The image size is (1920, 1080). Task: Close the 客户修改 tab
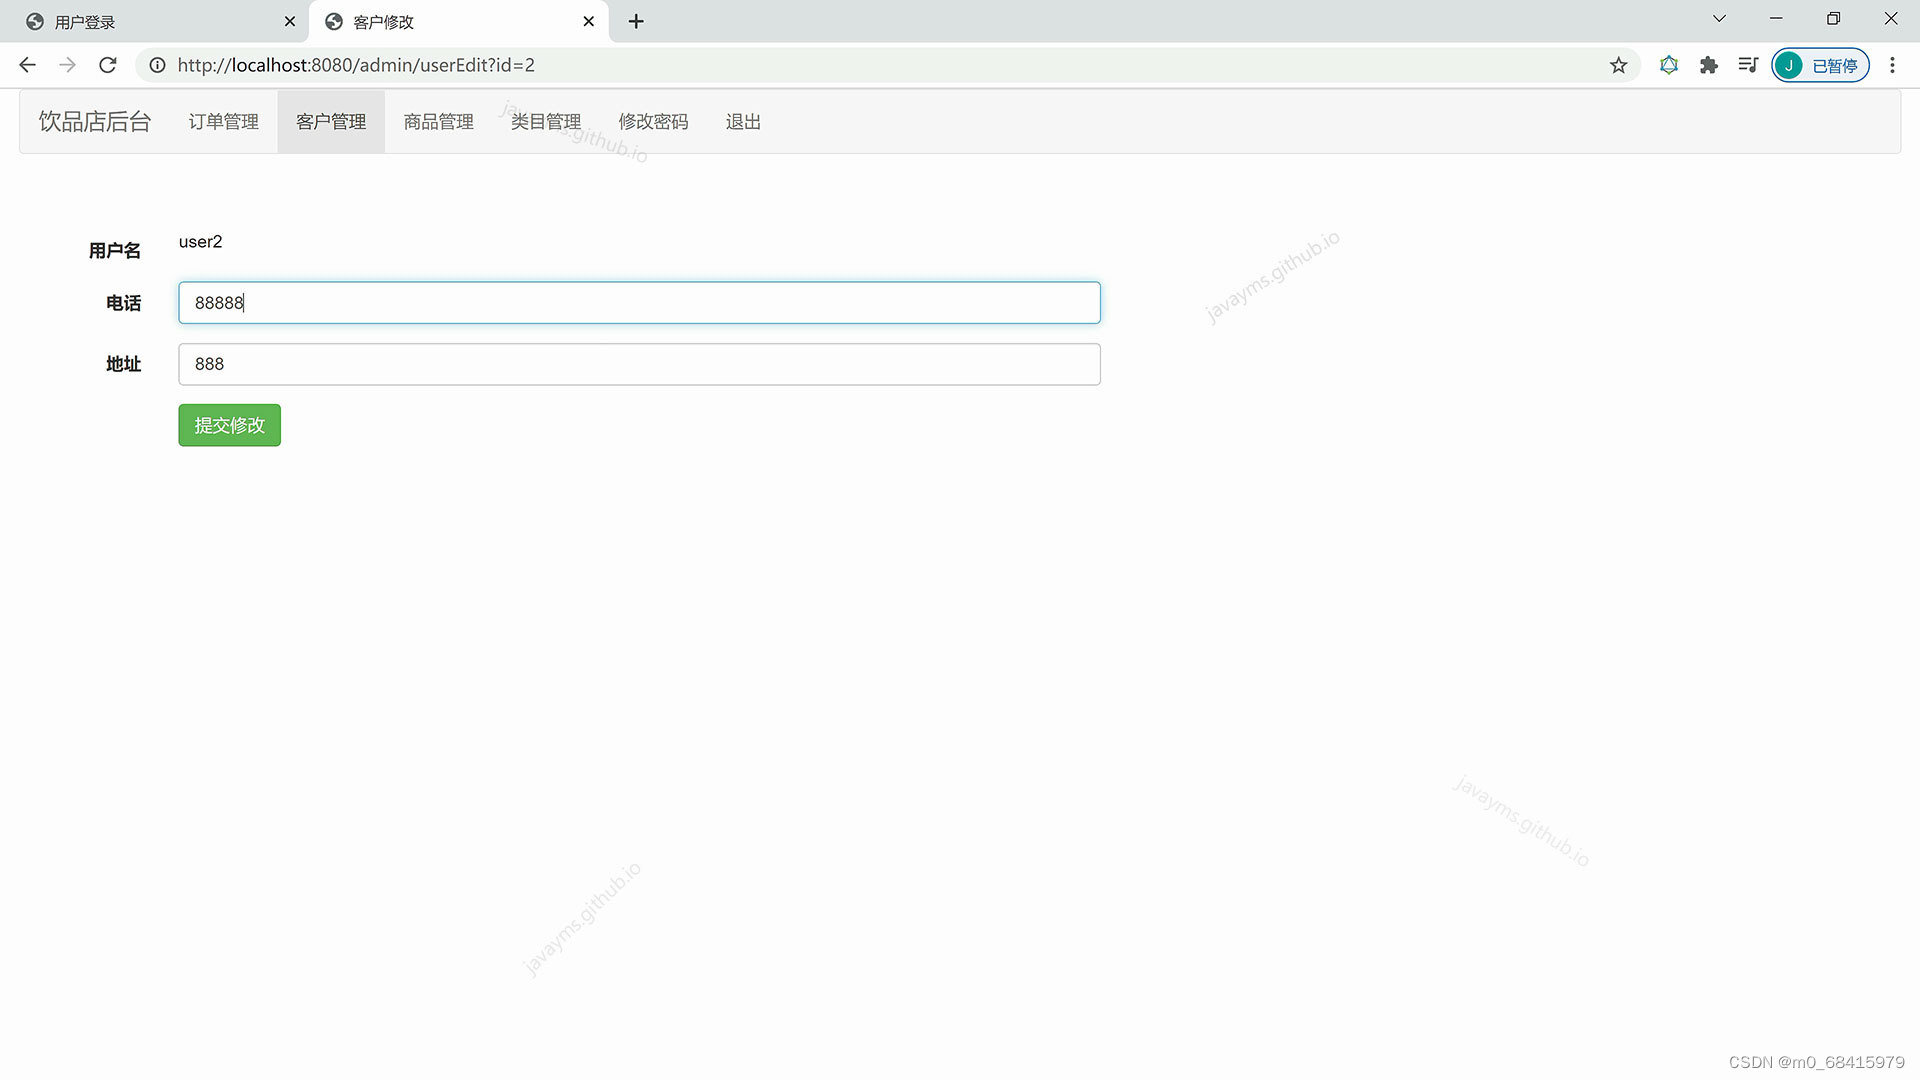click(588, 21)
